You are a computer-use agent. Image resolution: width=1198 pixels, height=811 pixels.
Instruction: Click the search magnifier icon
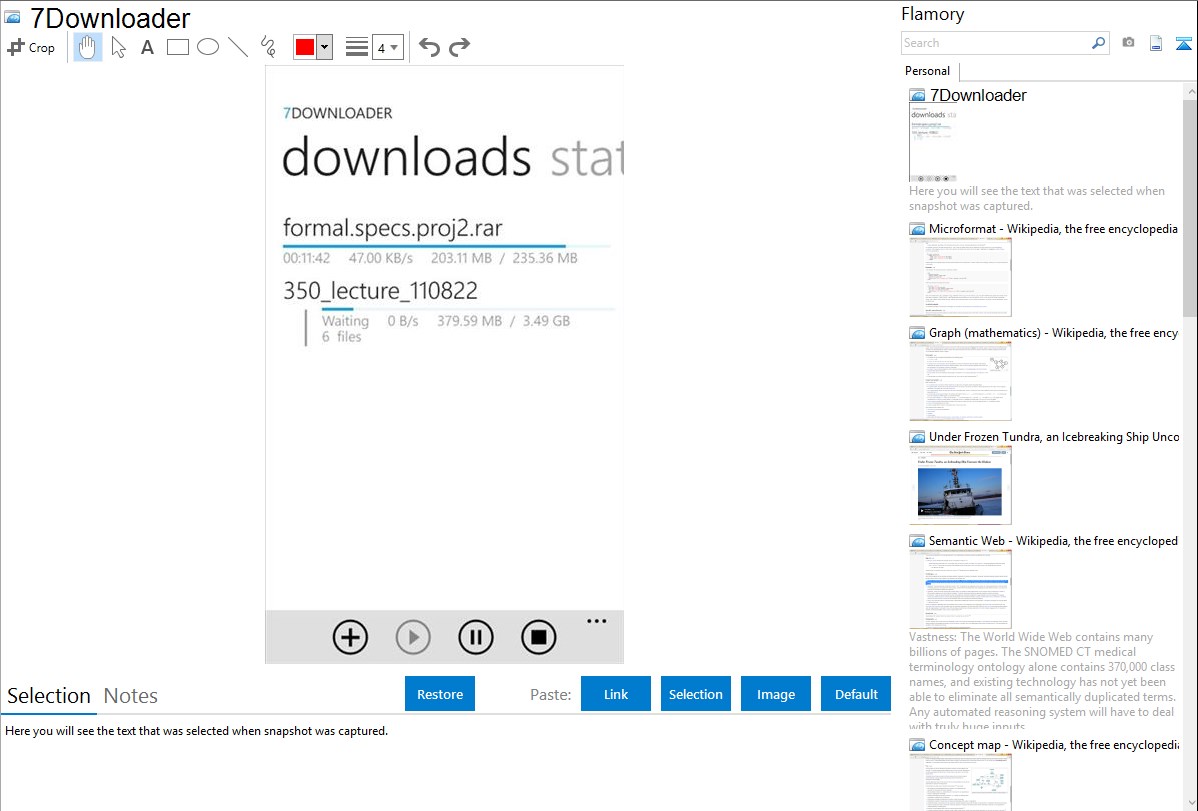1099,43
